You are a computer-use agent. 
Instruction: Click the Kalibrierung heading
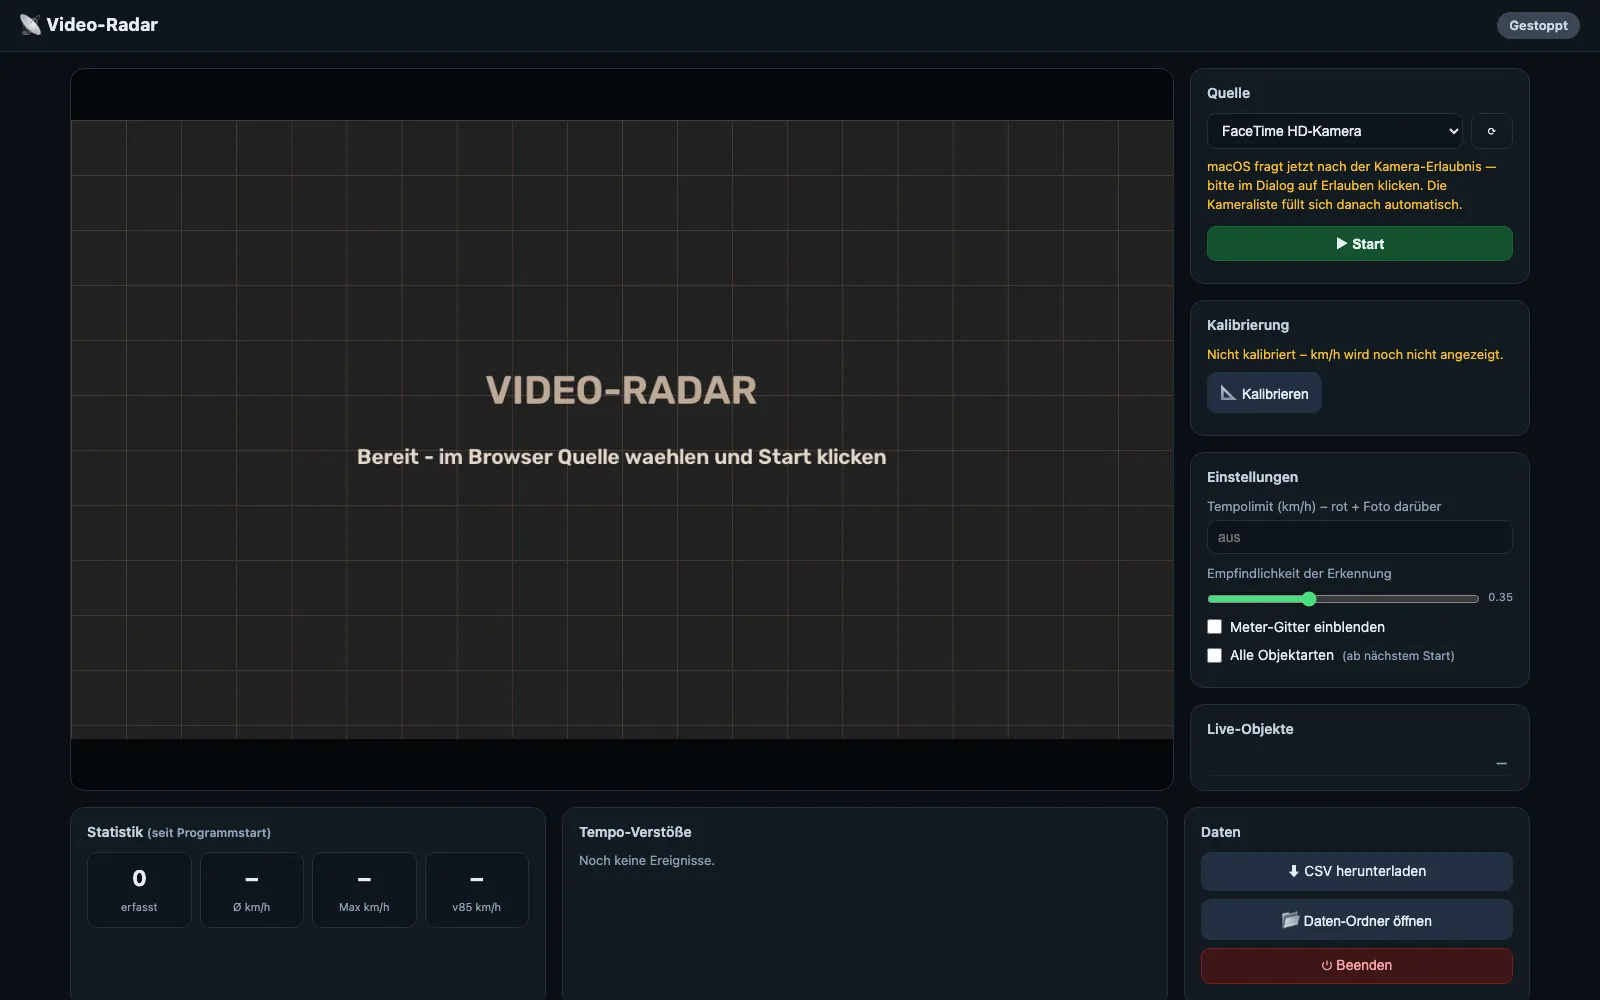[x=1248, y=325]
